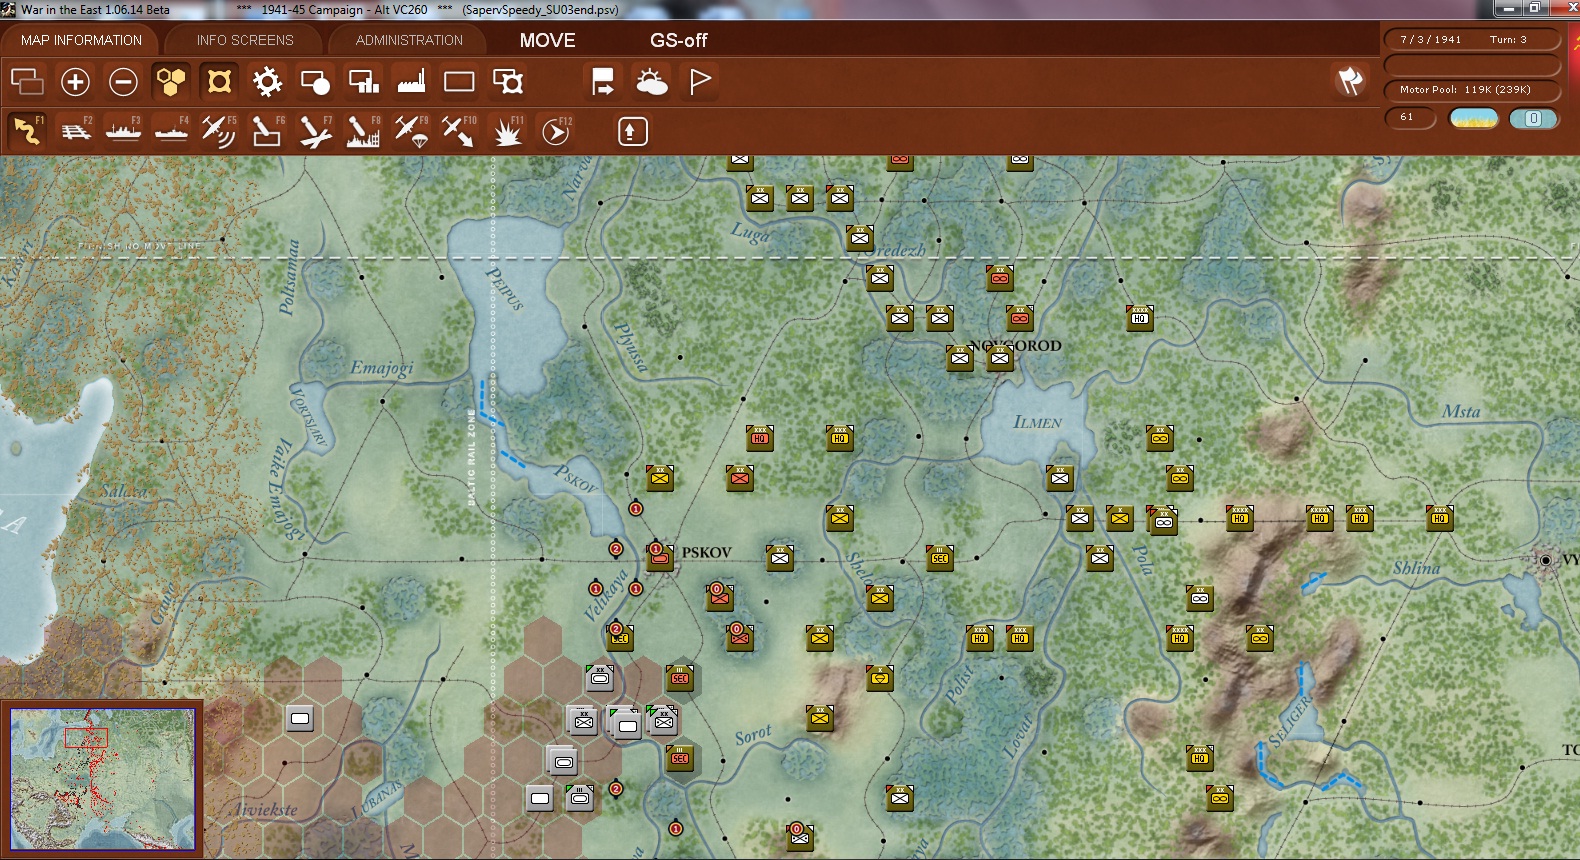This screenshot has height=860, width=1580.
Task: Click the rectangle with circle toolbar icon
Action: click(x=315, y=82)
